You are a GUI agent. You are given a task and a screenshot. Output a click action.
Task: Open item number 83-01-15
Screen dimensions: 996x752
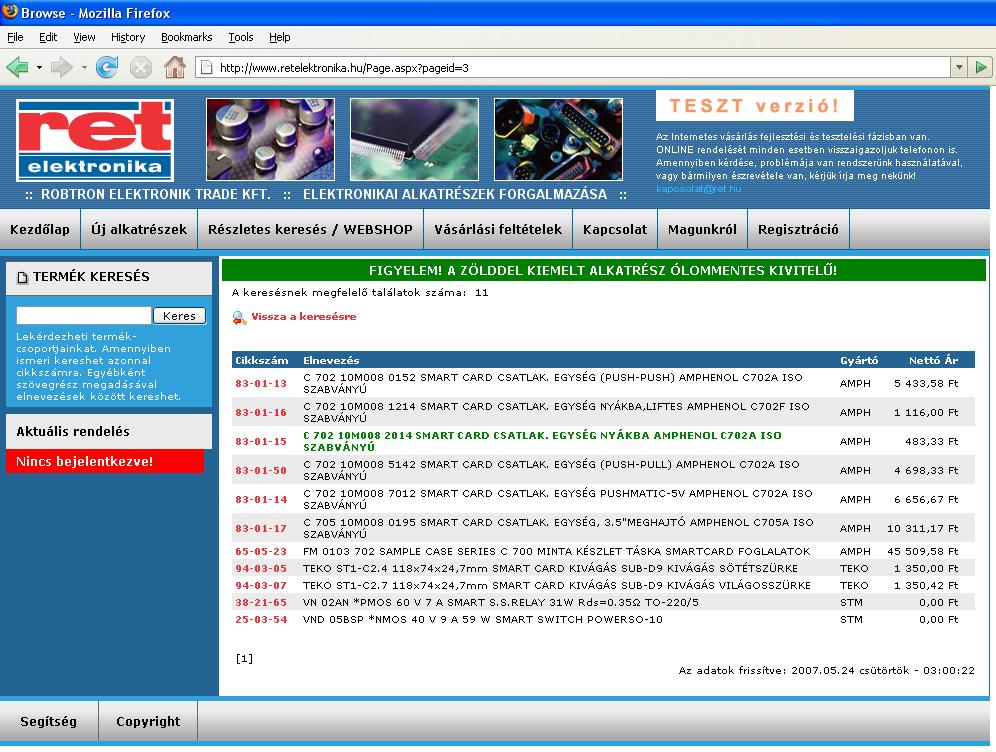[261, 441]
